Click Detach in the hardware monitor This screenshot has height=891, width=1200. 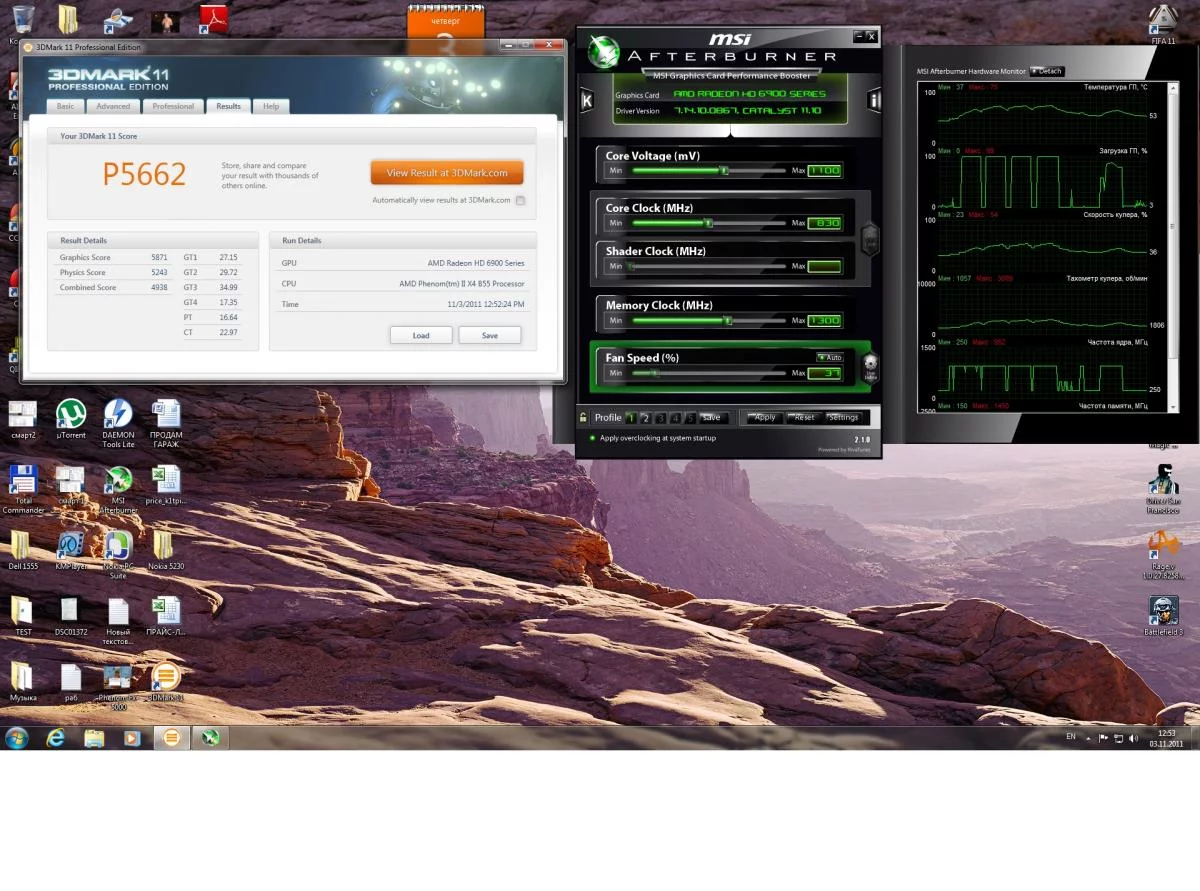(1048, 71)
